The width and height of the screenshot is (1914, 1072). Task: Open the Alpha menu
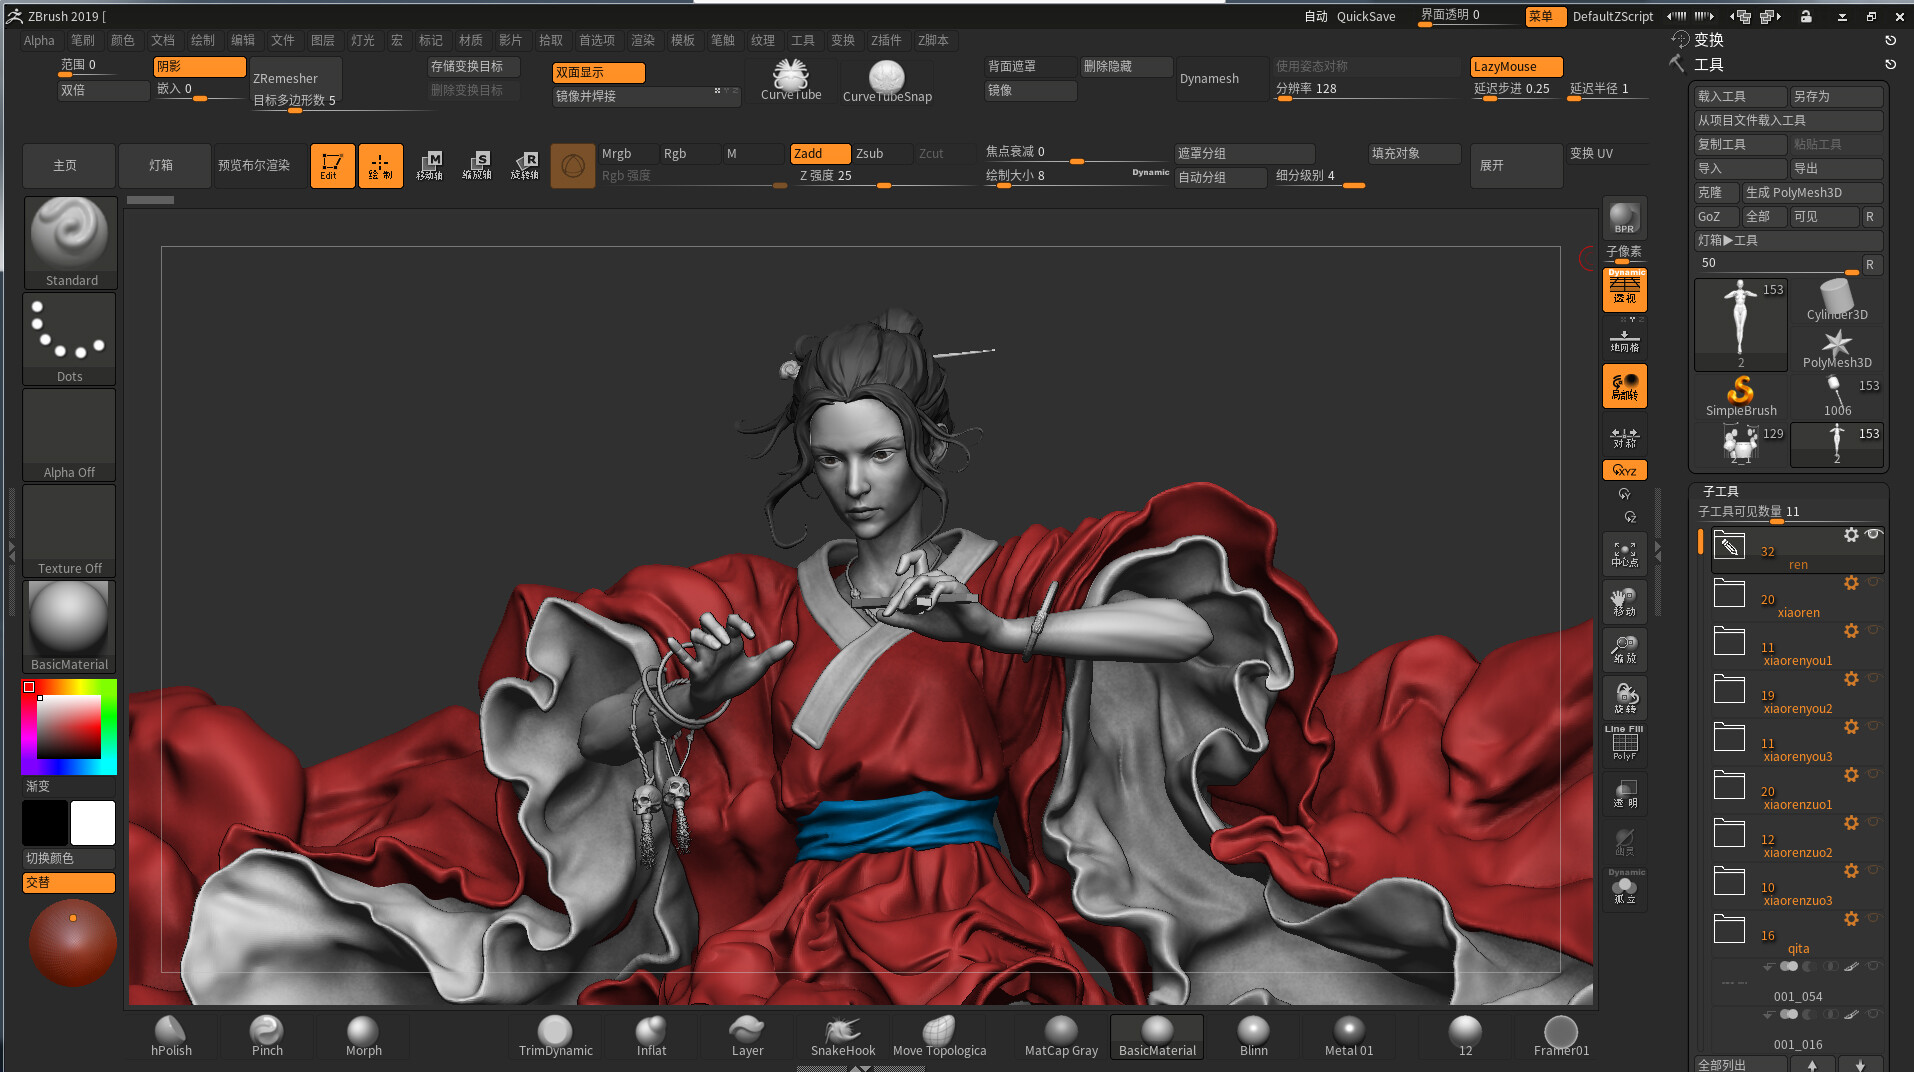point(39,40)
